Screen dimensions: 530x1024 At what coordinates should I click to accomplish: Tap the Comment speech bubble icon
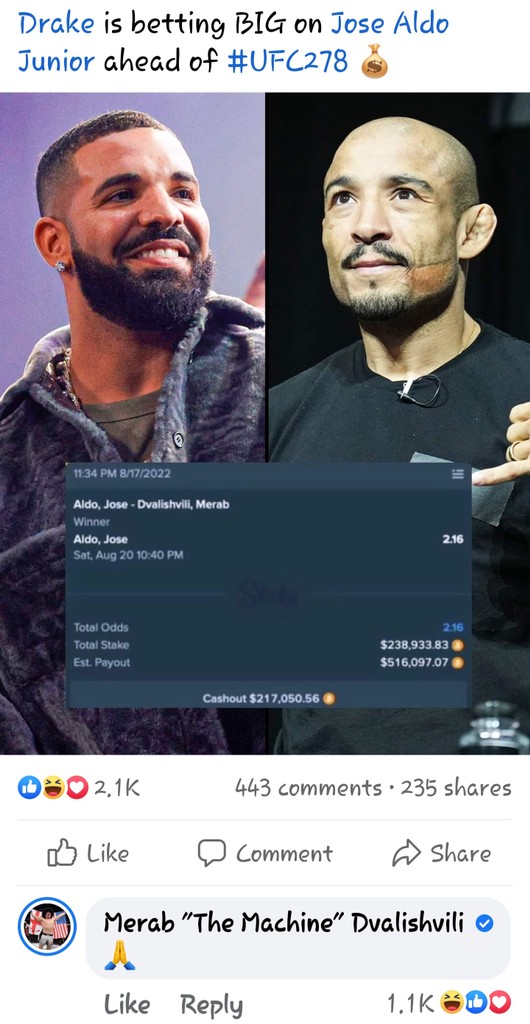tap(211, 854)
